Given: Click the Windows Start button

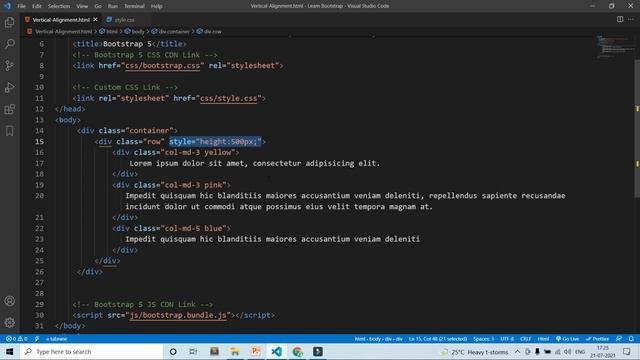Looking at the screenshot, I should [x=9, y=352].
